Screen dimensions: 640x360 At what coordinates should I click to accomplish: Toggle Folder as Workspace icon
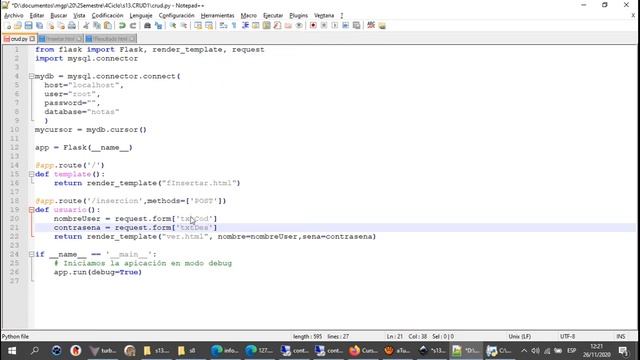288,26
